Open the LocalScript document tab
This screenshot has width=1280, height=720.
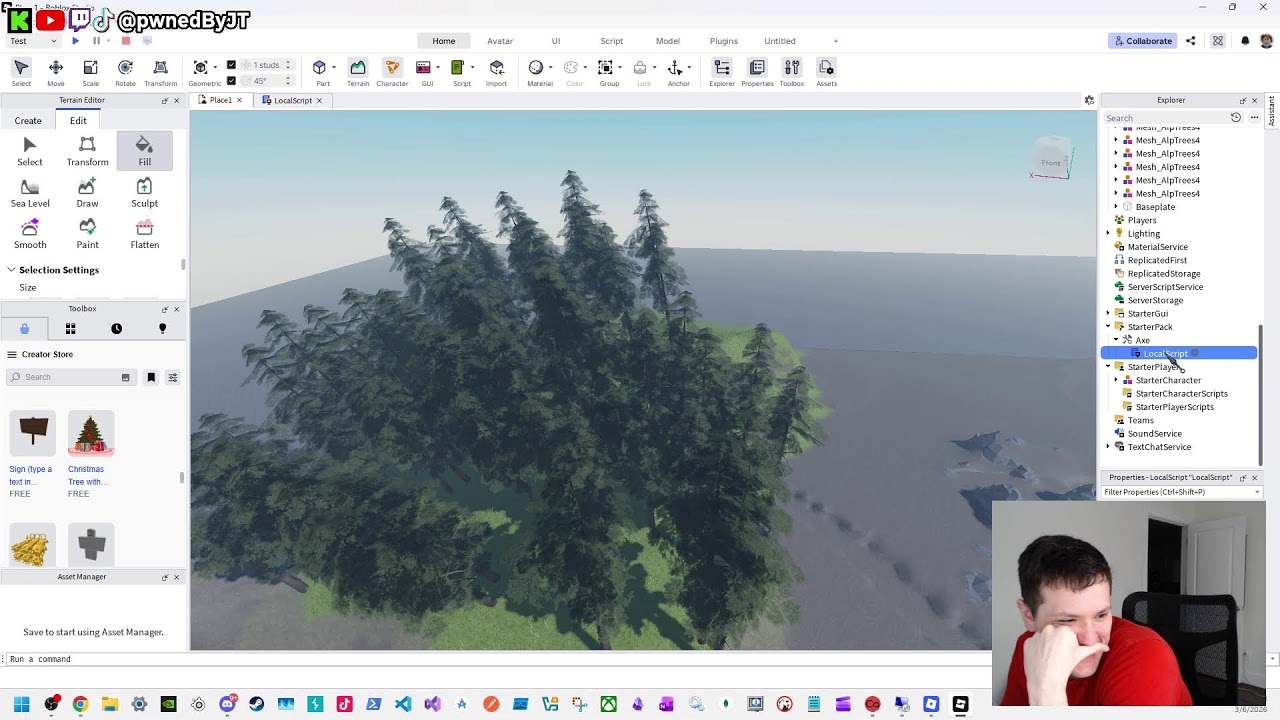(x=293, y=100)
